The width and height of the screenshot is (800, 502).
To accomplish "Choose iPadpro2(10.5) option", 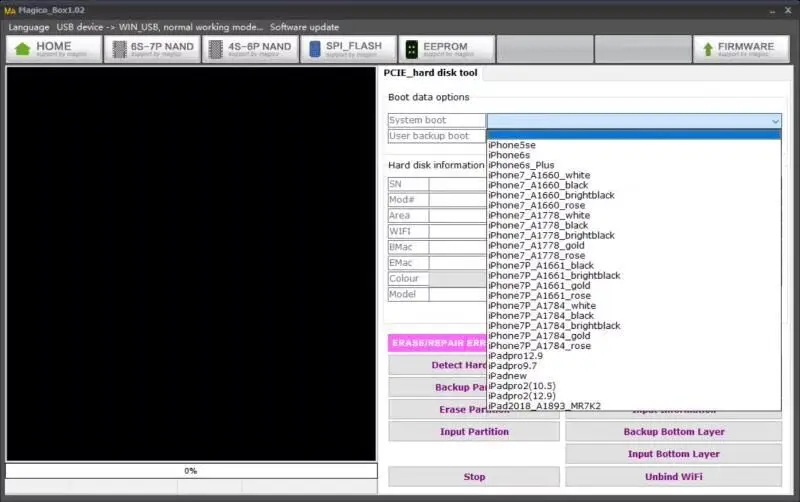I will pos(634,386).
